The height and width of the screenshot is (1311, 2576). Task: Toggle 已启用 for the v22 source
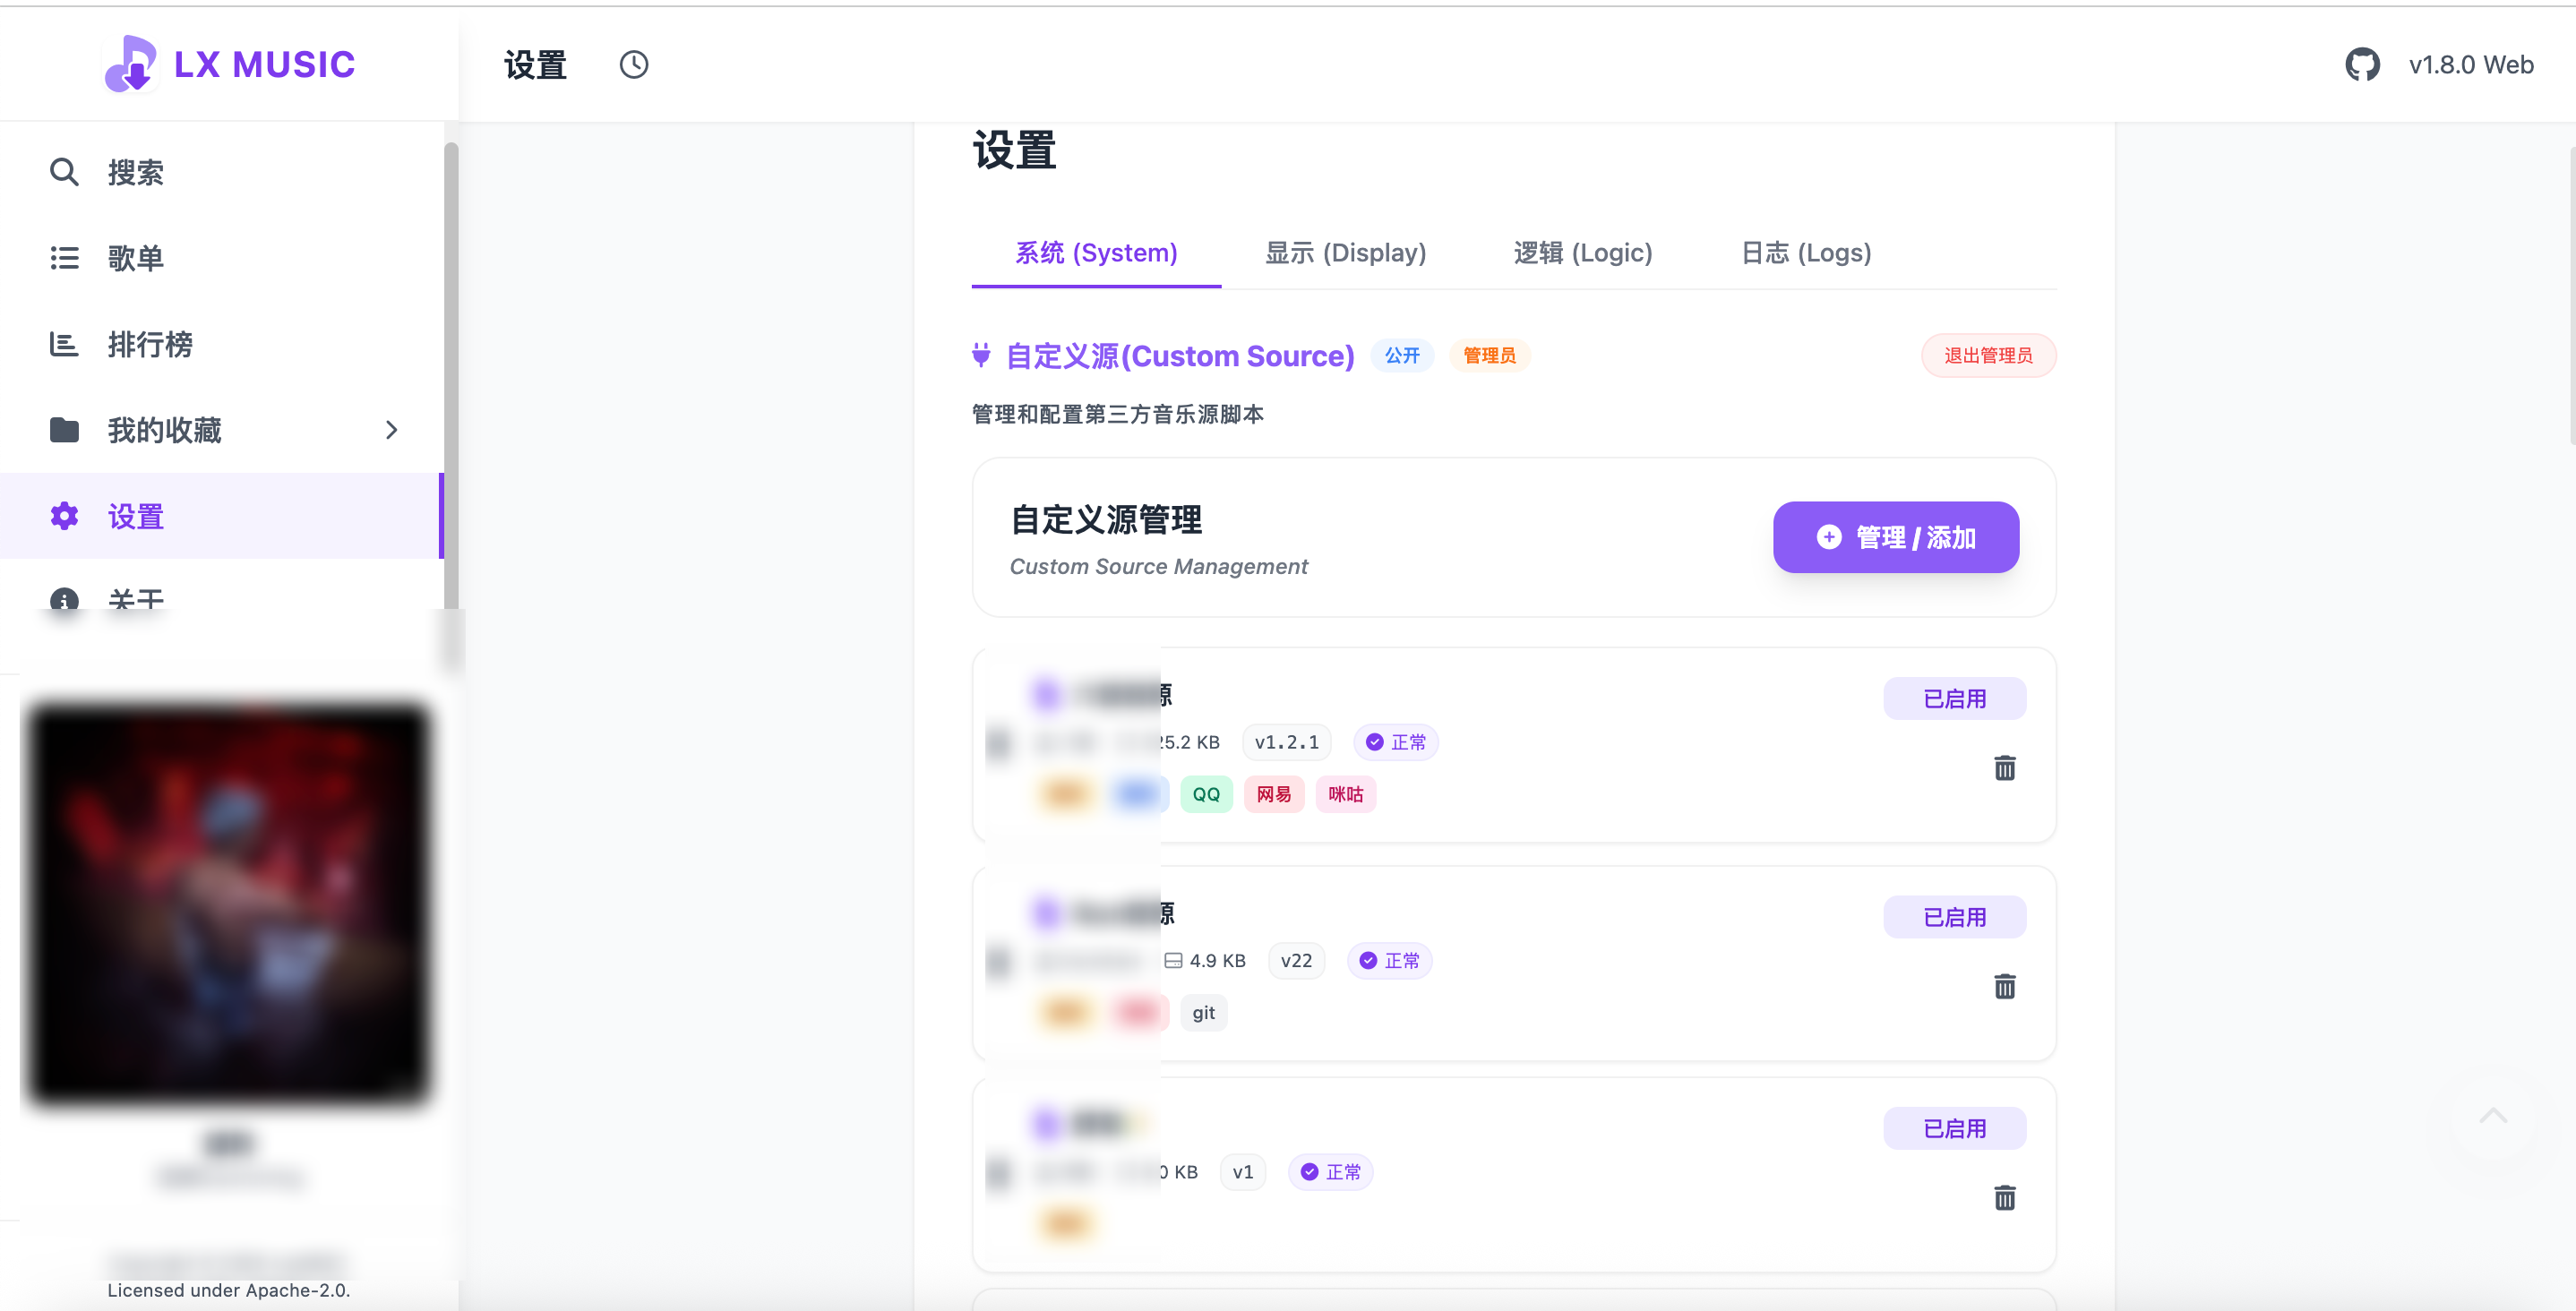click(x=1954, y=917)
